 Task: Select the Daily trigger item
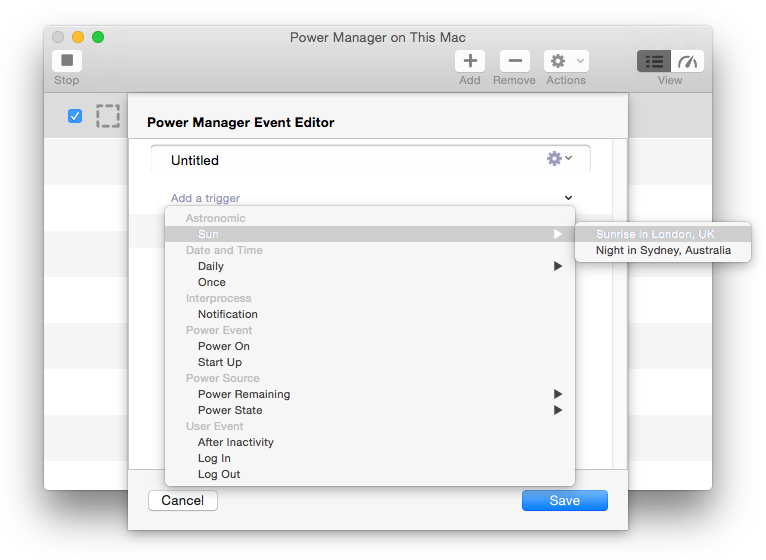(x=370, y=266)
